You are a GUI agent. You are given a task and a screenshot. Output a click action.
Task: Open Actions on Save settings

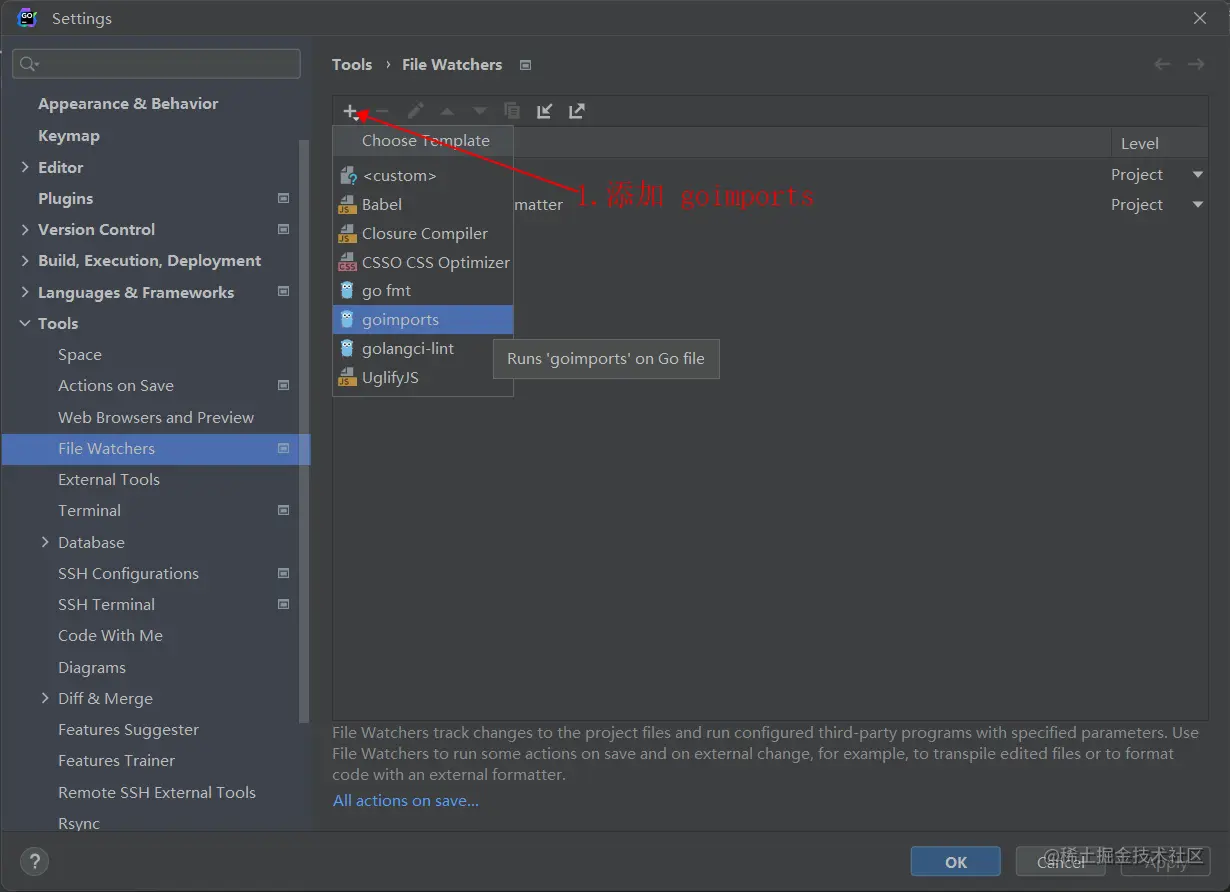pos(116,386)
